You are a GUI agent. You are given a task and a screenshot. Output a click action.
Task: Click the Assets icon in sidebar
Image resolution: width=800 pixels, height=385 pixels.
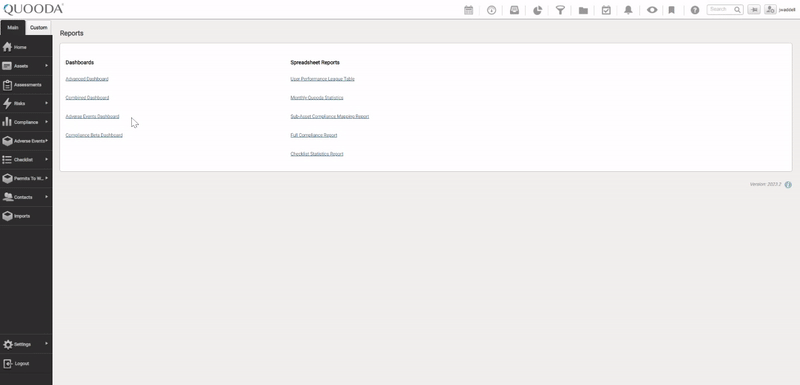coord(7,66)
